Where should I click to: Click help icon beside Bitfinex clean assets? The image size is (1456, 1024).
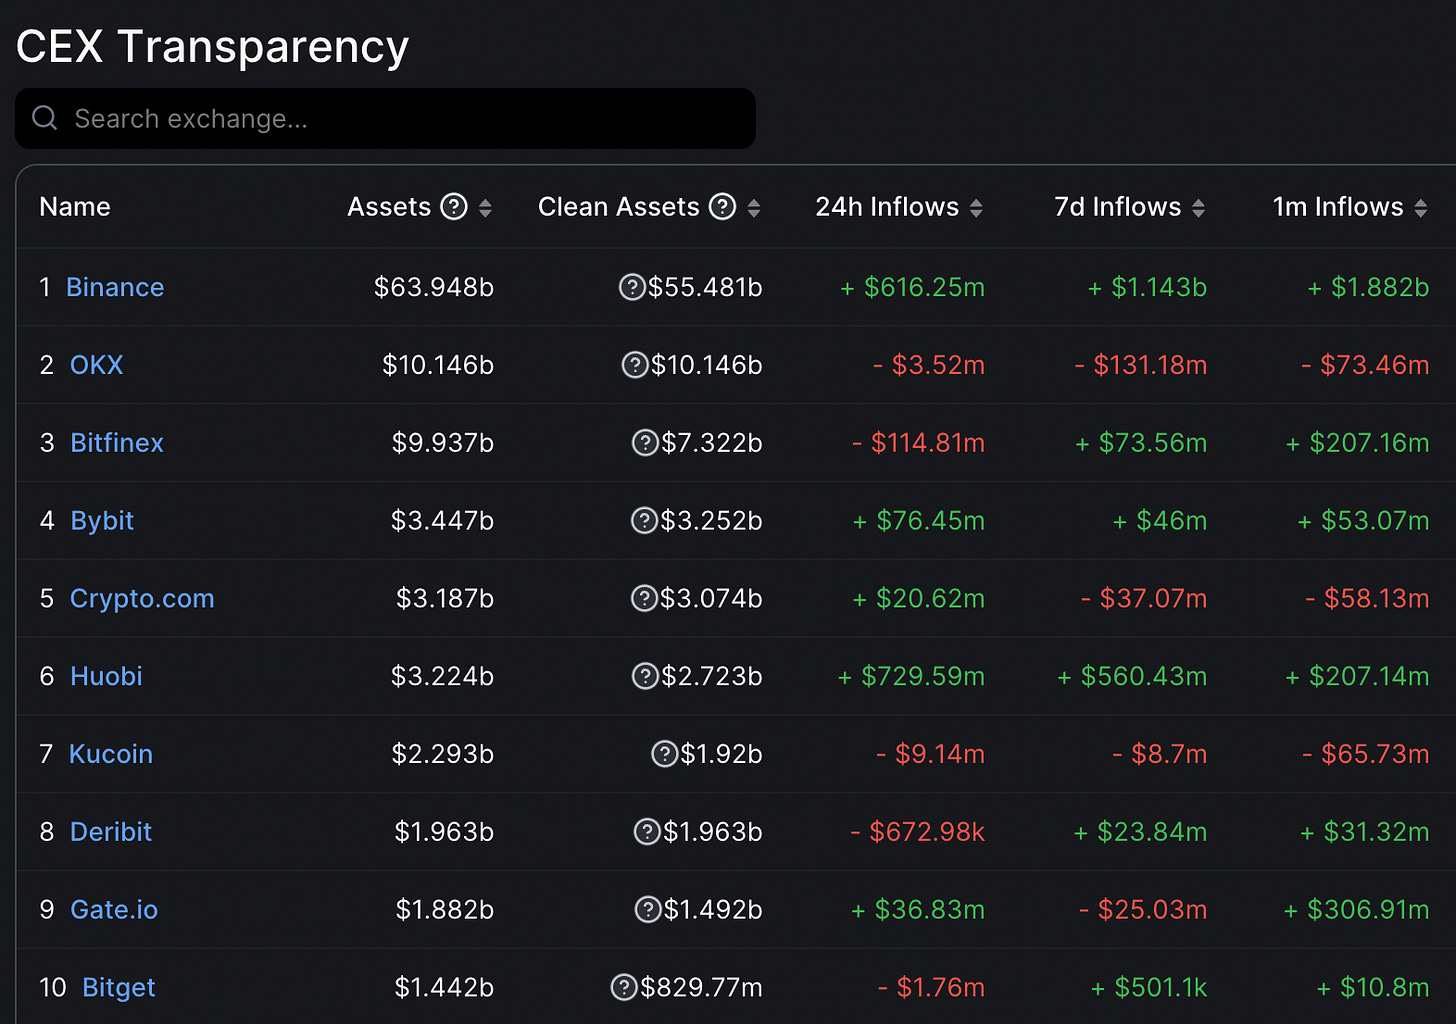tap(645, 443)
